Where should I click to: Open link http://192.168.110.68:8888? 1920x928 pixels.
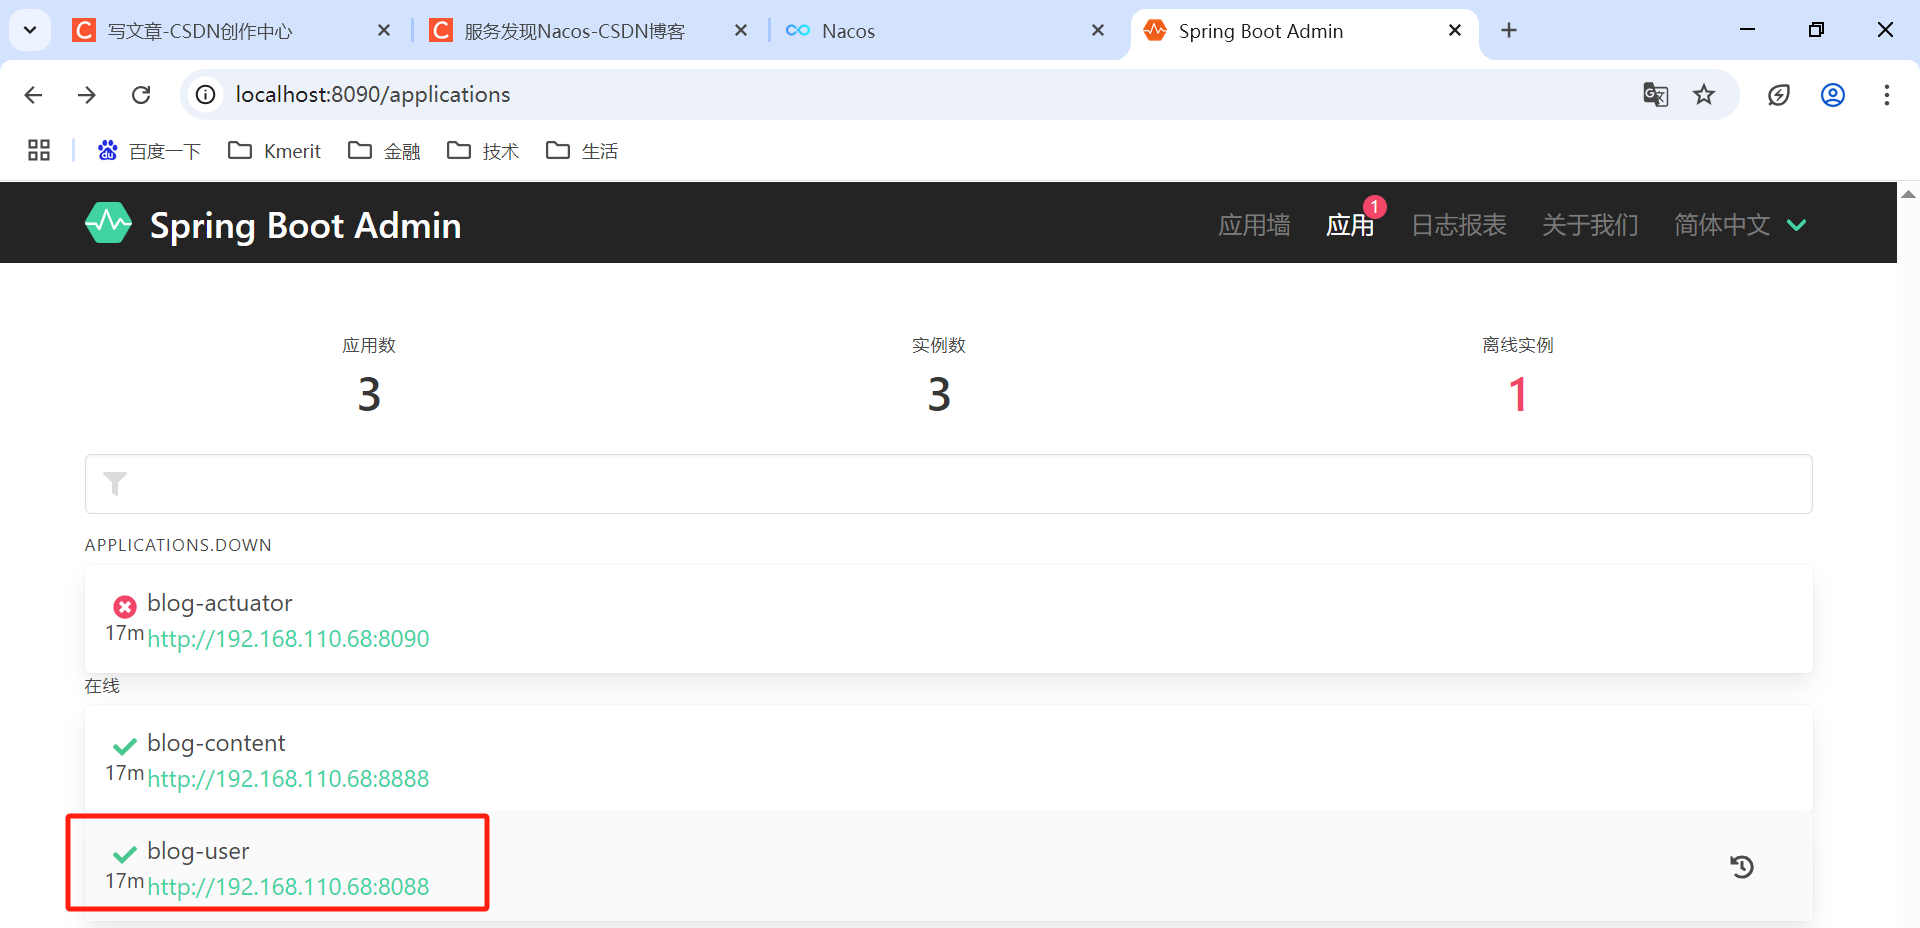point(288,779)
